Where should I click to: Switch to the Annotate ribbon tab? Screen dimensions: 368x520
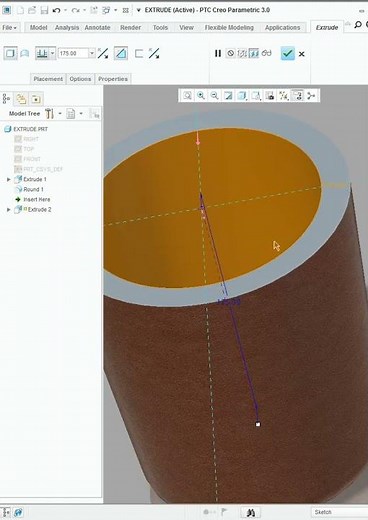point(97,28)
